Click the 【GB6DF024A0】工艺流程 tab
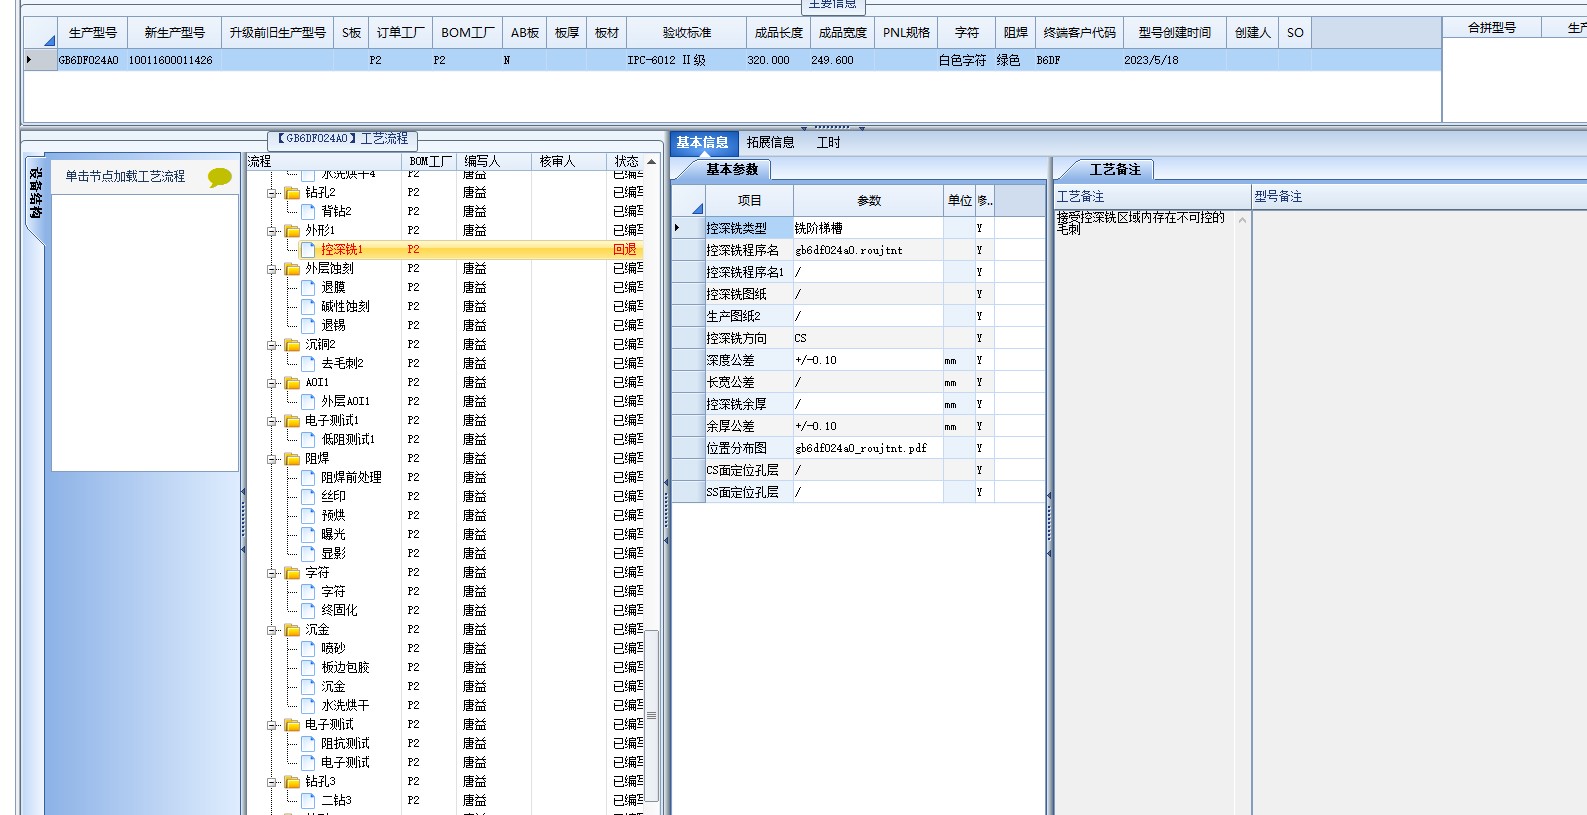1587x815 pixels. (x=343, y=139)
